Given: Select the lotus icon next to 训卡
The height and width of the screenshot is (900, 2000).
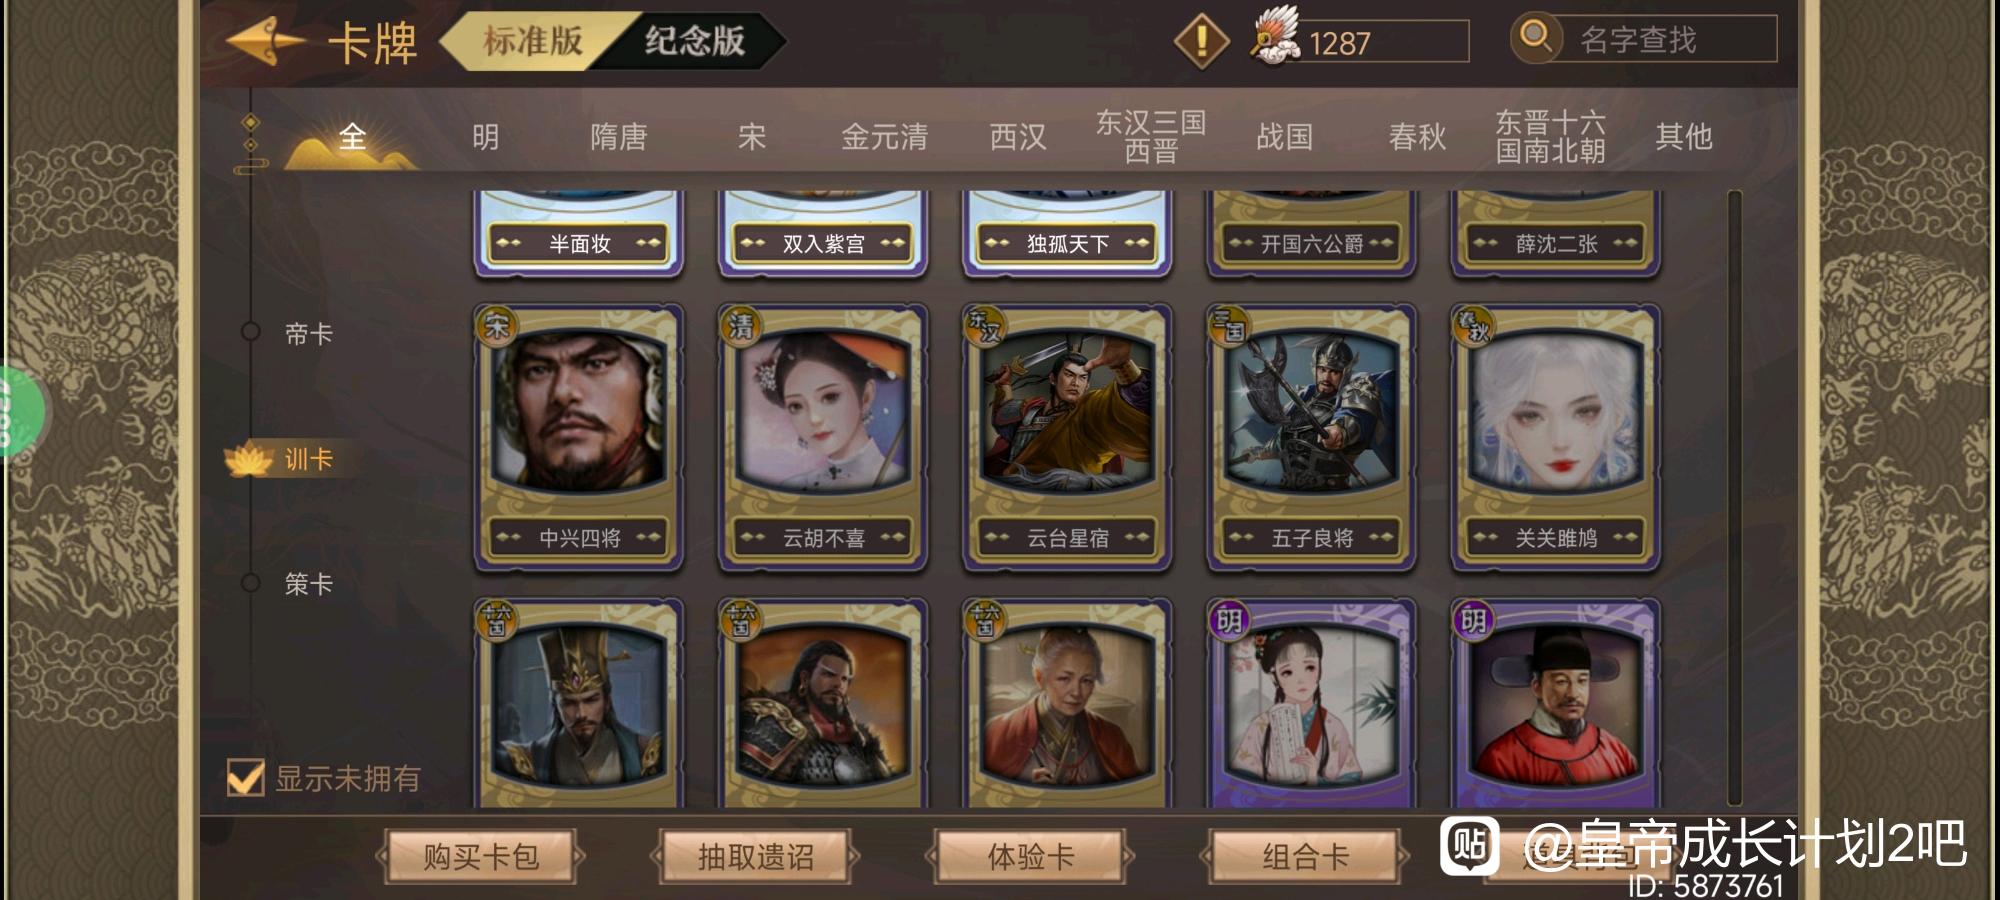Looking at the screenshot, I should (x=248, y=459).
